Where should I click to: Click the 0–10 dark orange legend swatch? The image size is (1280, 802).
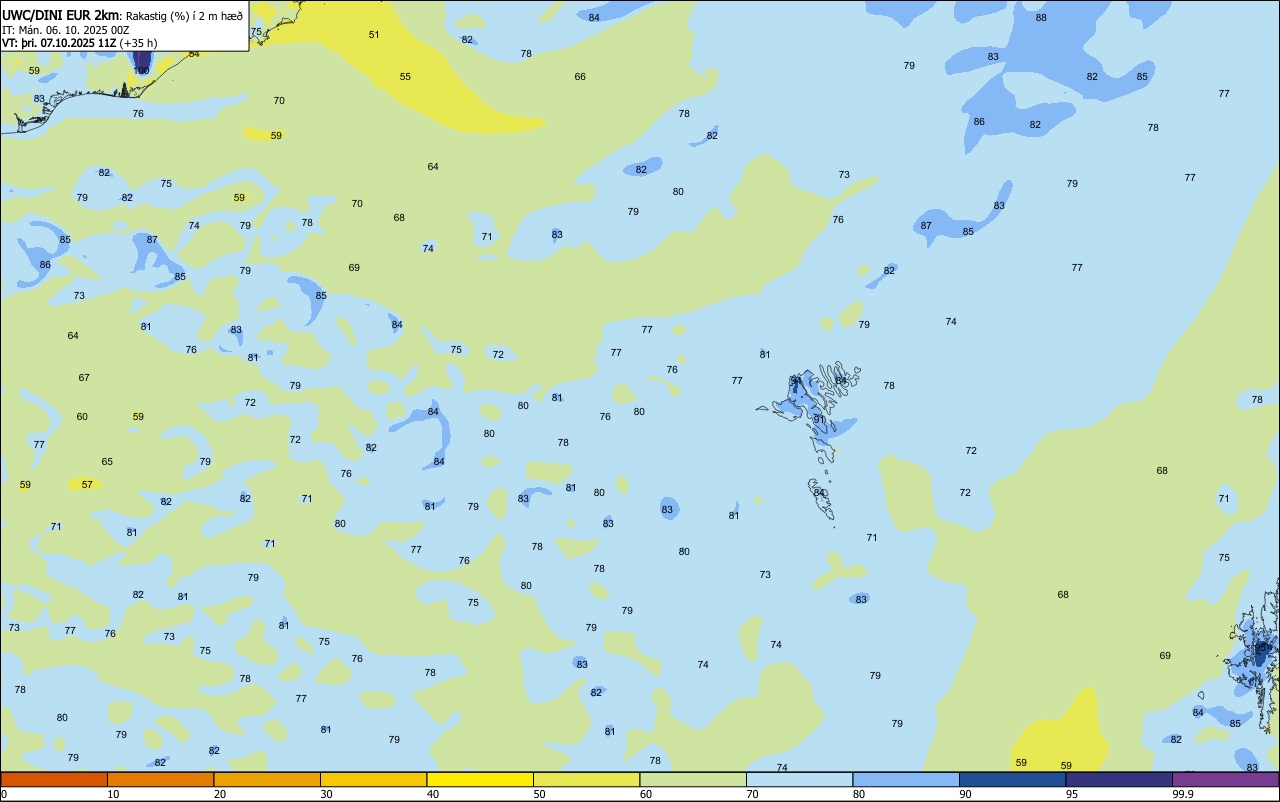[x=54, y=779]
